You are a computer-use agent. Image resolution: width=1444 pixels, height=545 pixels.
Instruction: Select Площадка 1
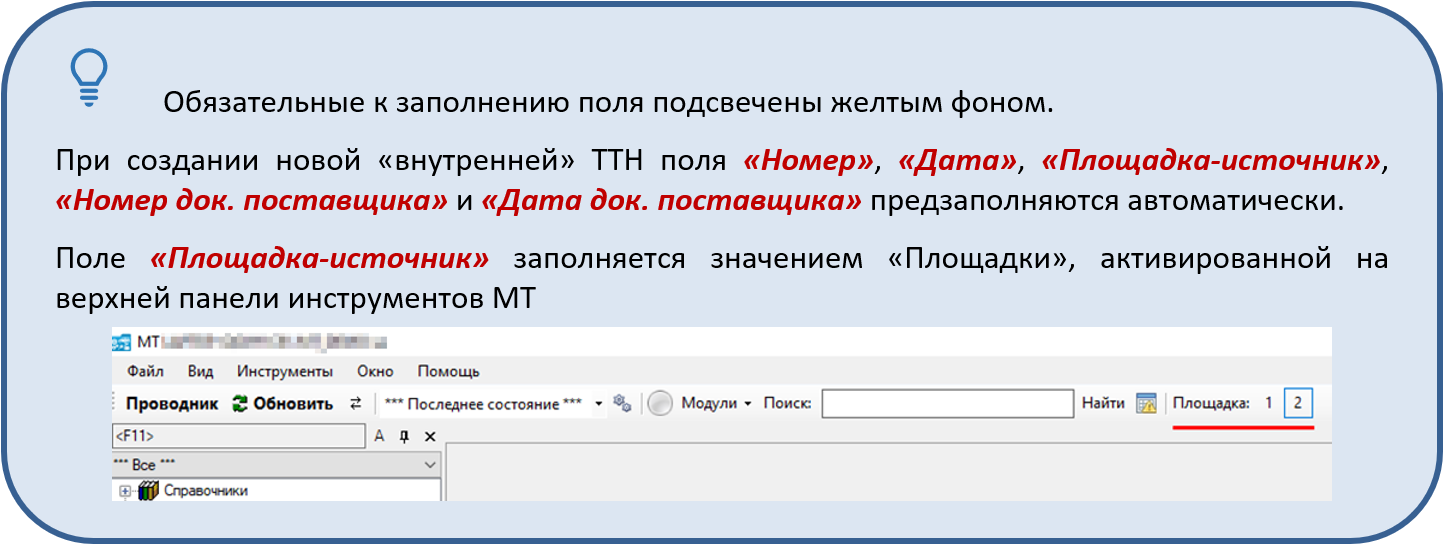pos(1268,404)
